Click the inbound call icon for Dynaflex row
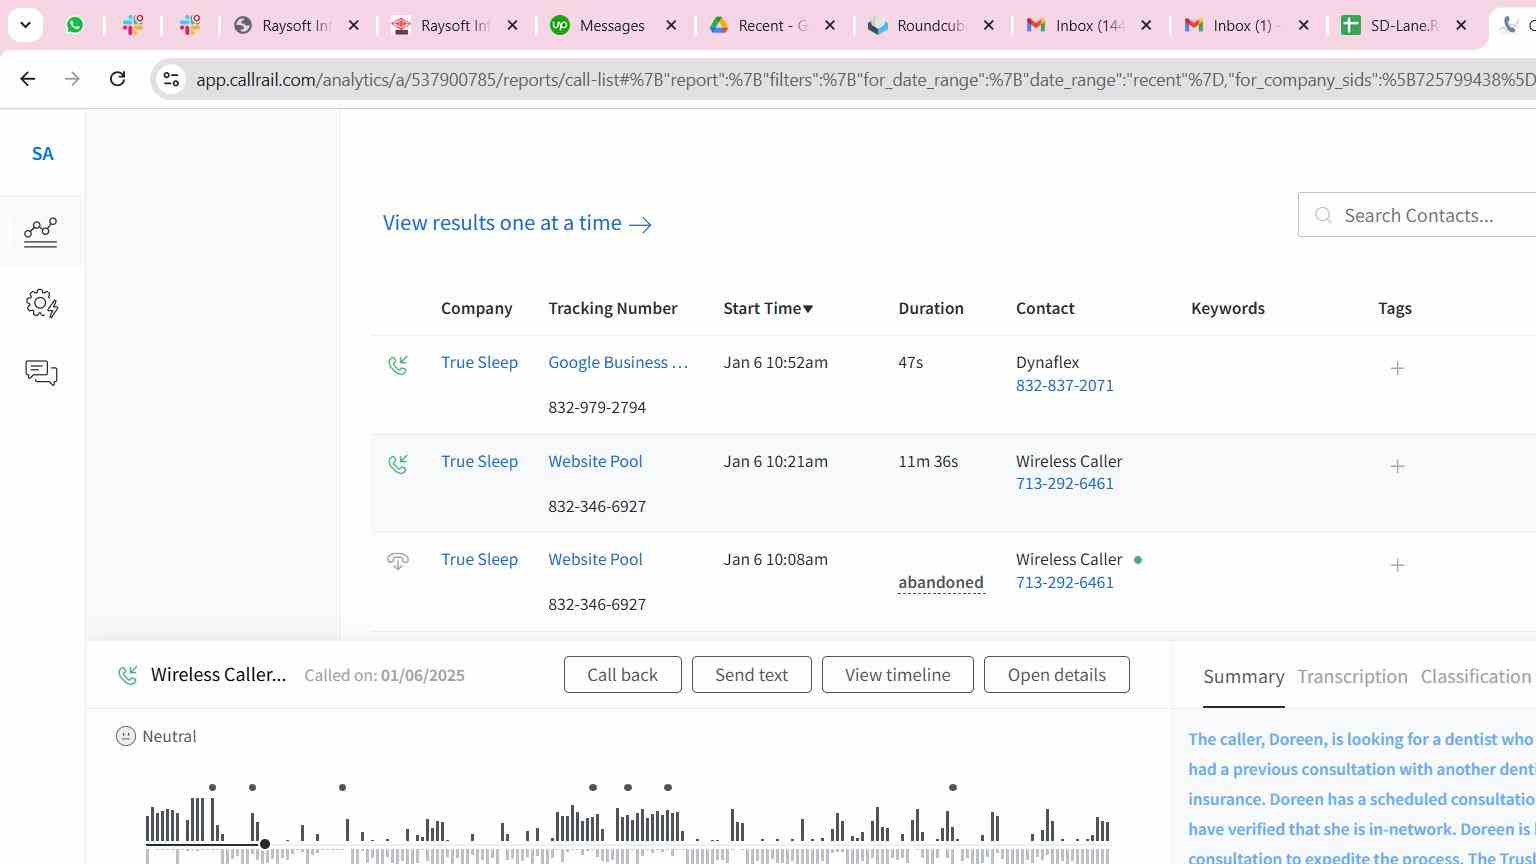The width and height of the screenshot is (1536, 864). (x=398, y=365)
